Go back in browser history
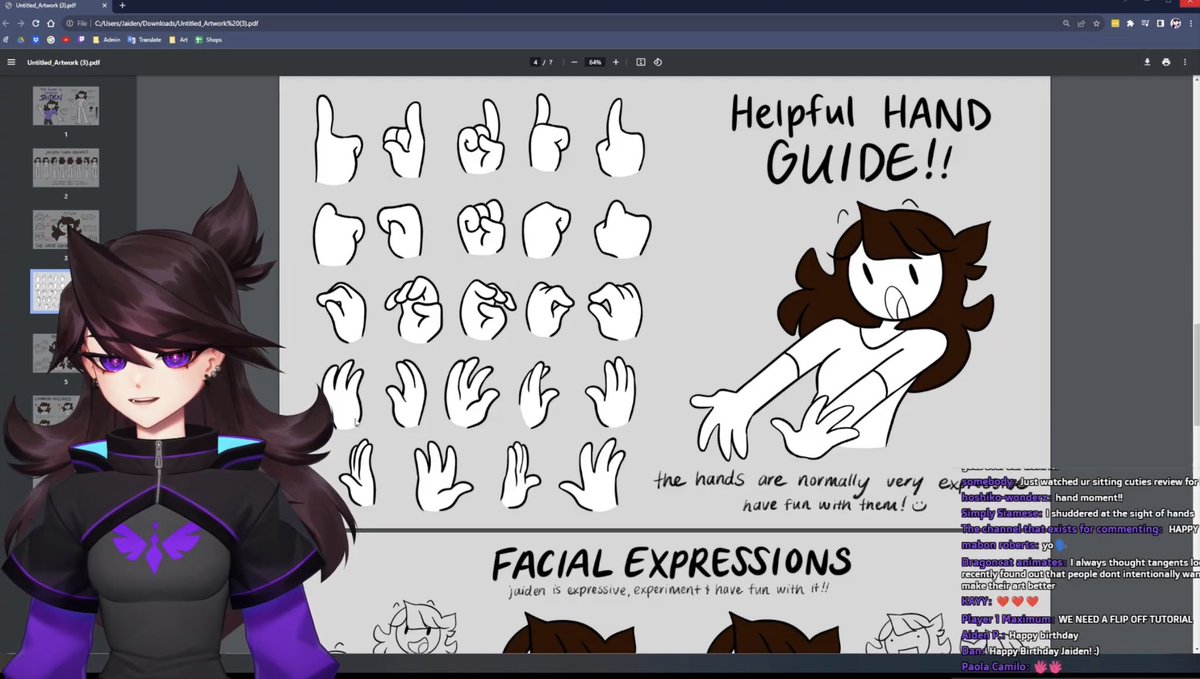 (6, 23)
